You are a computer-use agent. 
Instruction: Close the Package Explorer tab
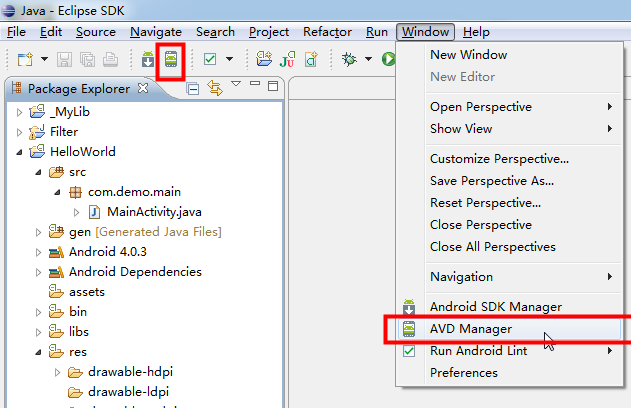point(142,88)
